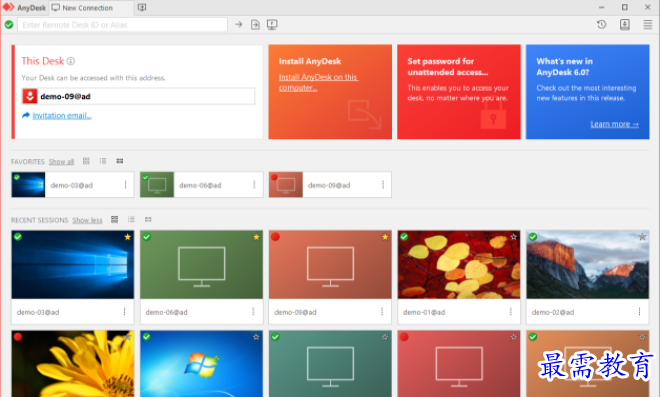Screen dimensions: 662x397
Task: Click the Remote Desk ID or Alias input
Action: 122,24
